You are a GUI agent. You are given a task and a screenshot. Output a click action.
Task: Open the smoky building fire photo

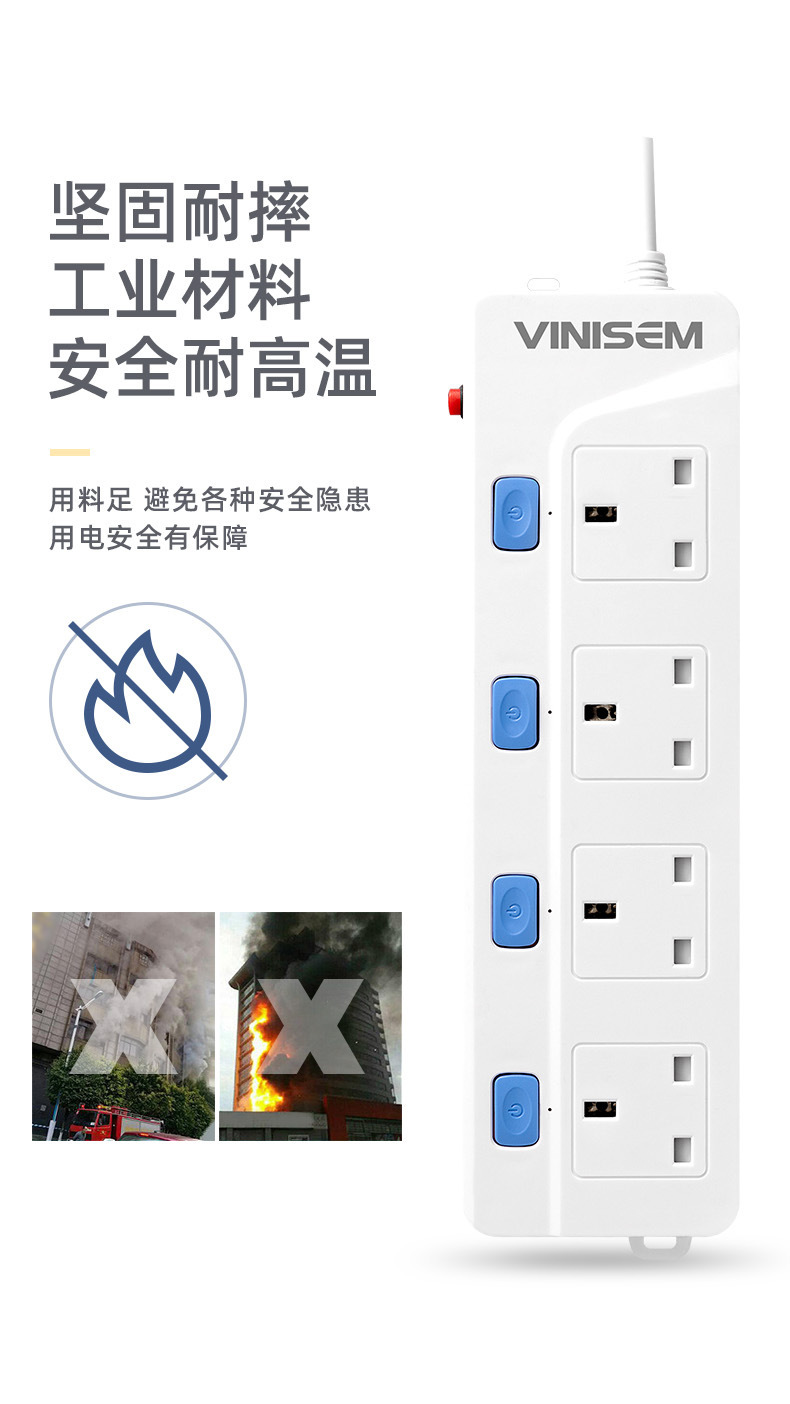coord(123,1026)
